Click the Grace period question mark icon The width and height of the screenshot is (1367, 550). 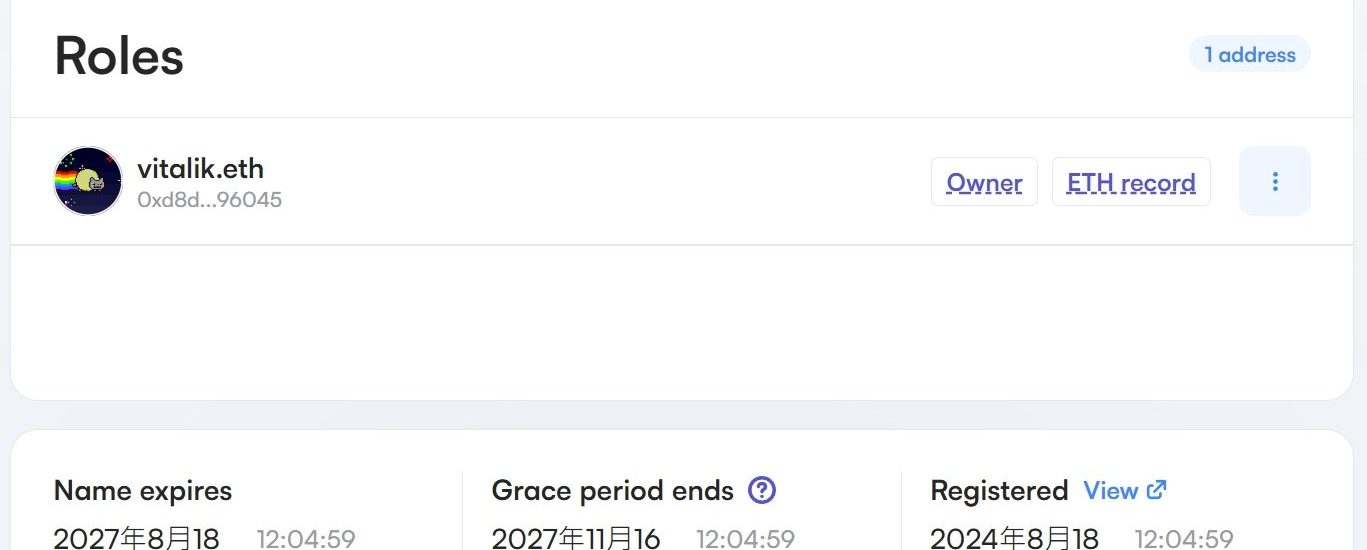click(762, 490)
